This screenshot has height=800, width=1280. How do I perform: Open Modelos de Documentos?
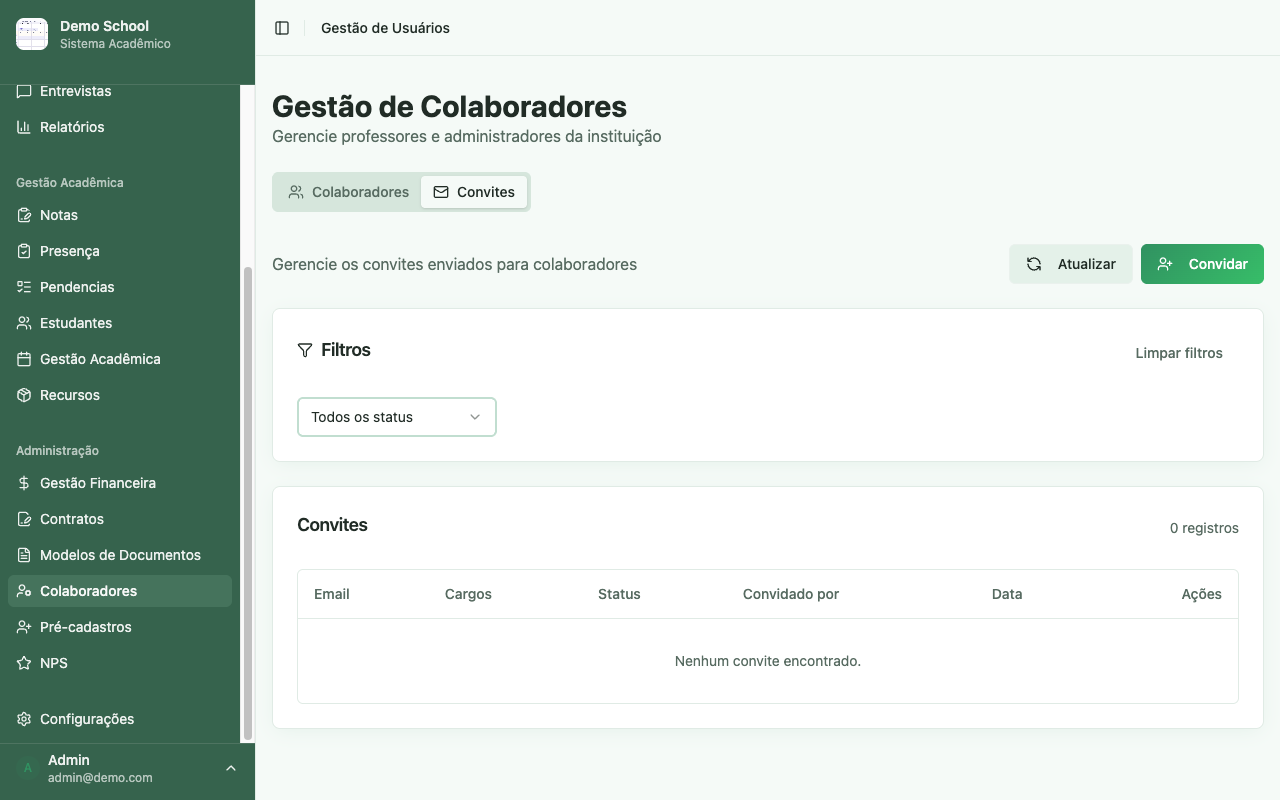pos(120,555)
